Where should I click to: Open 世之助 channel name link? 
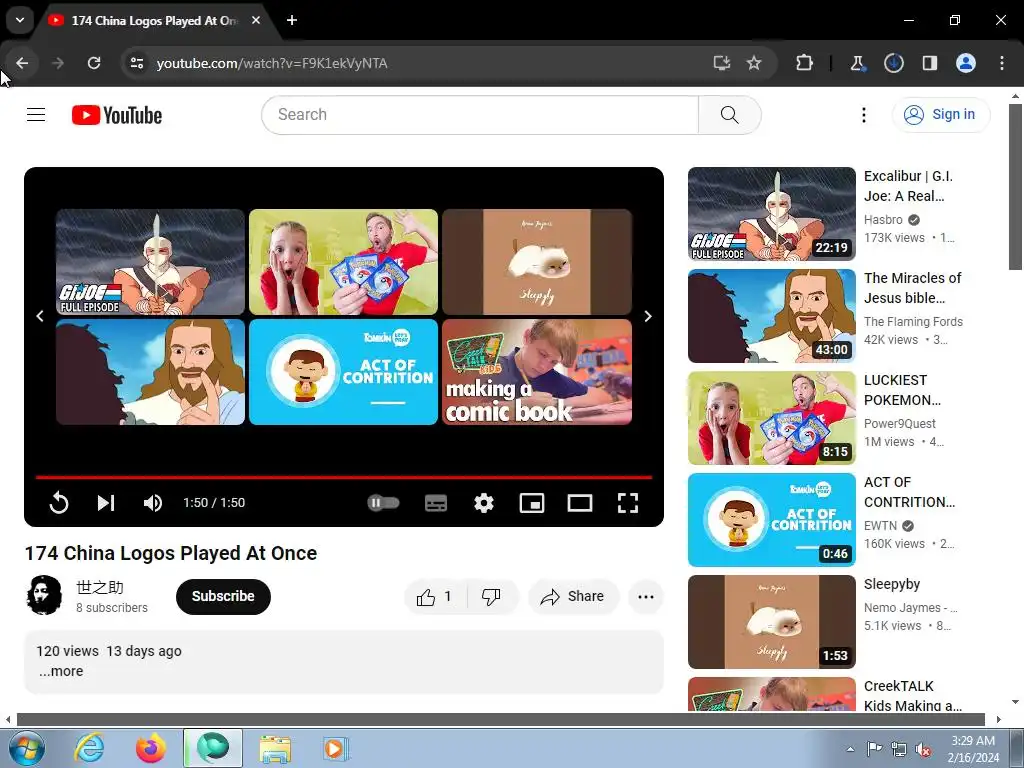point(100,587)
